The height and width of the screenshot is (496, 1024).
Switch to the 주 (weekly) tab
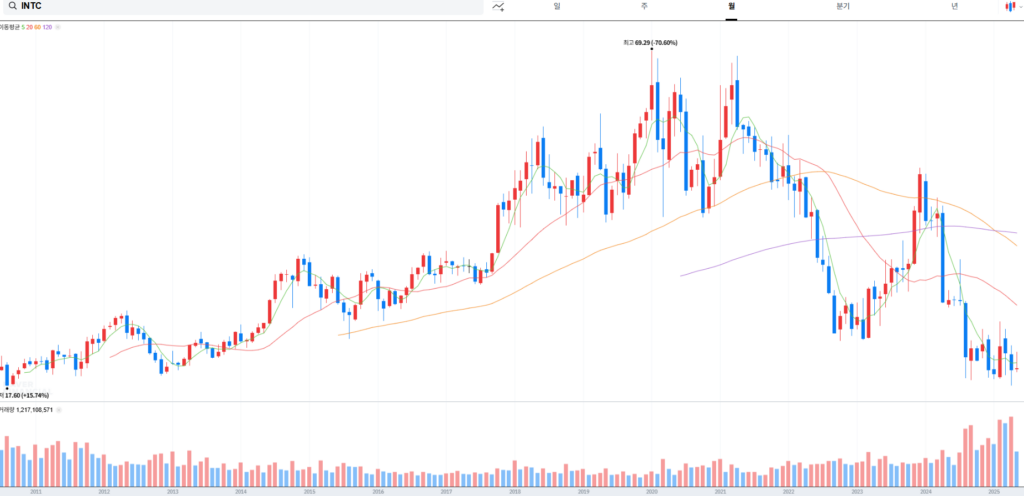(644, 6)
